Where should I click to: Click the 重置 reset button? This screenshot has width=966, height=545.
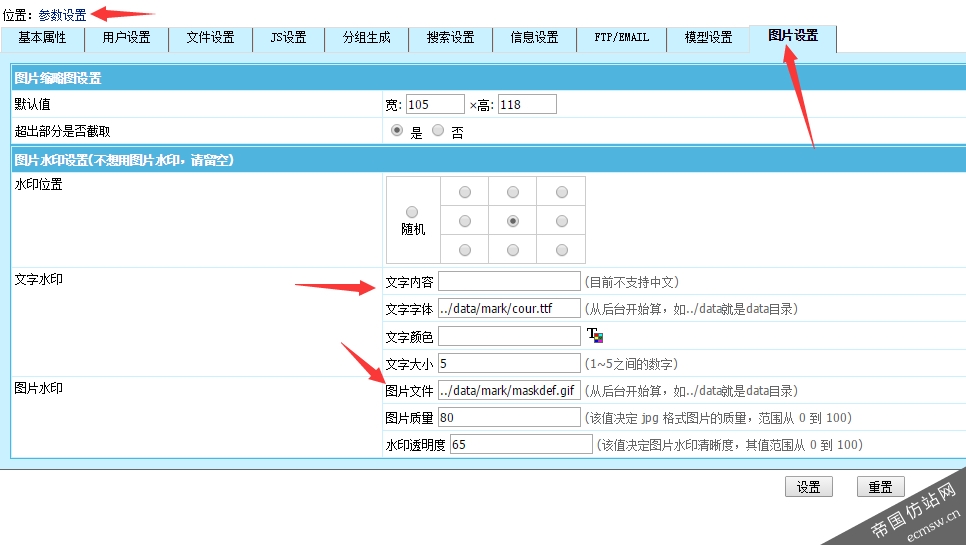[x=880, y=487]
